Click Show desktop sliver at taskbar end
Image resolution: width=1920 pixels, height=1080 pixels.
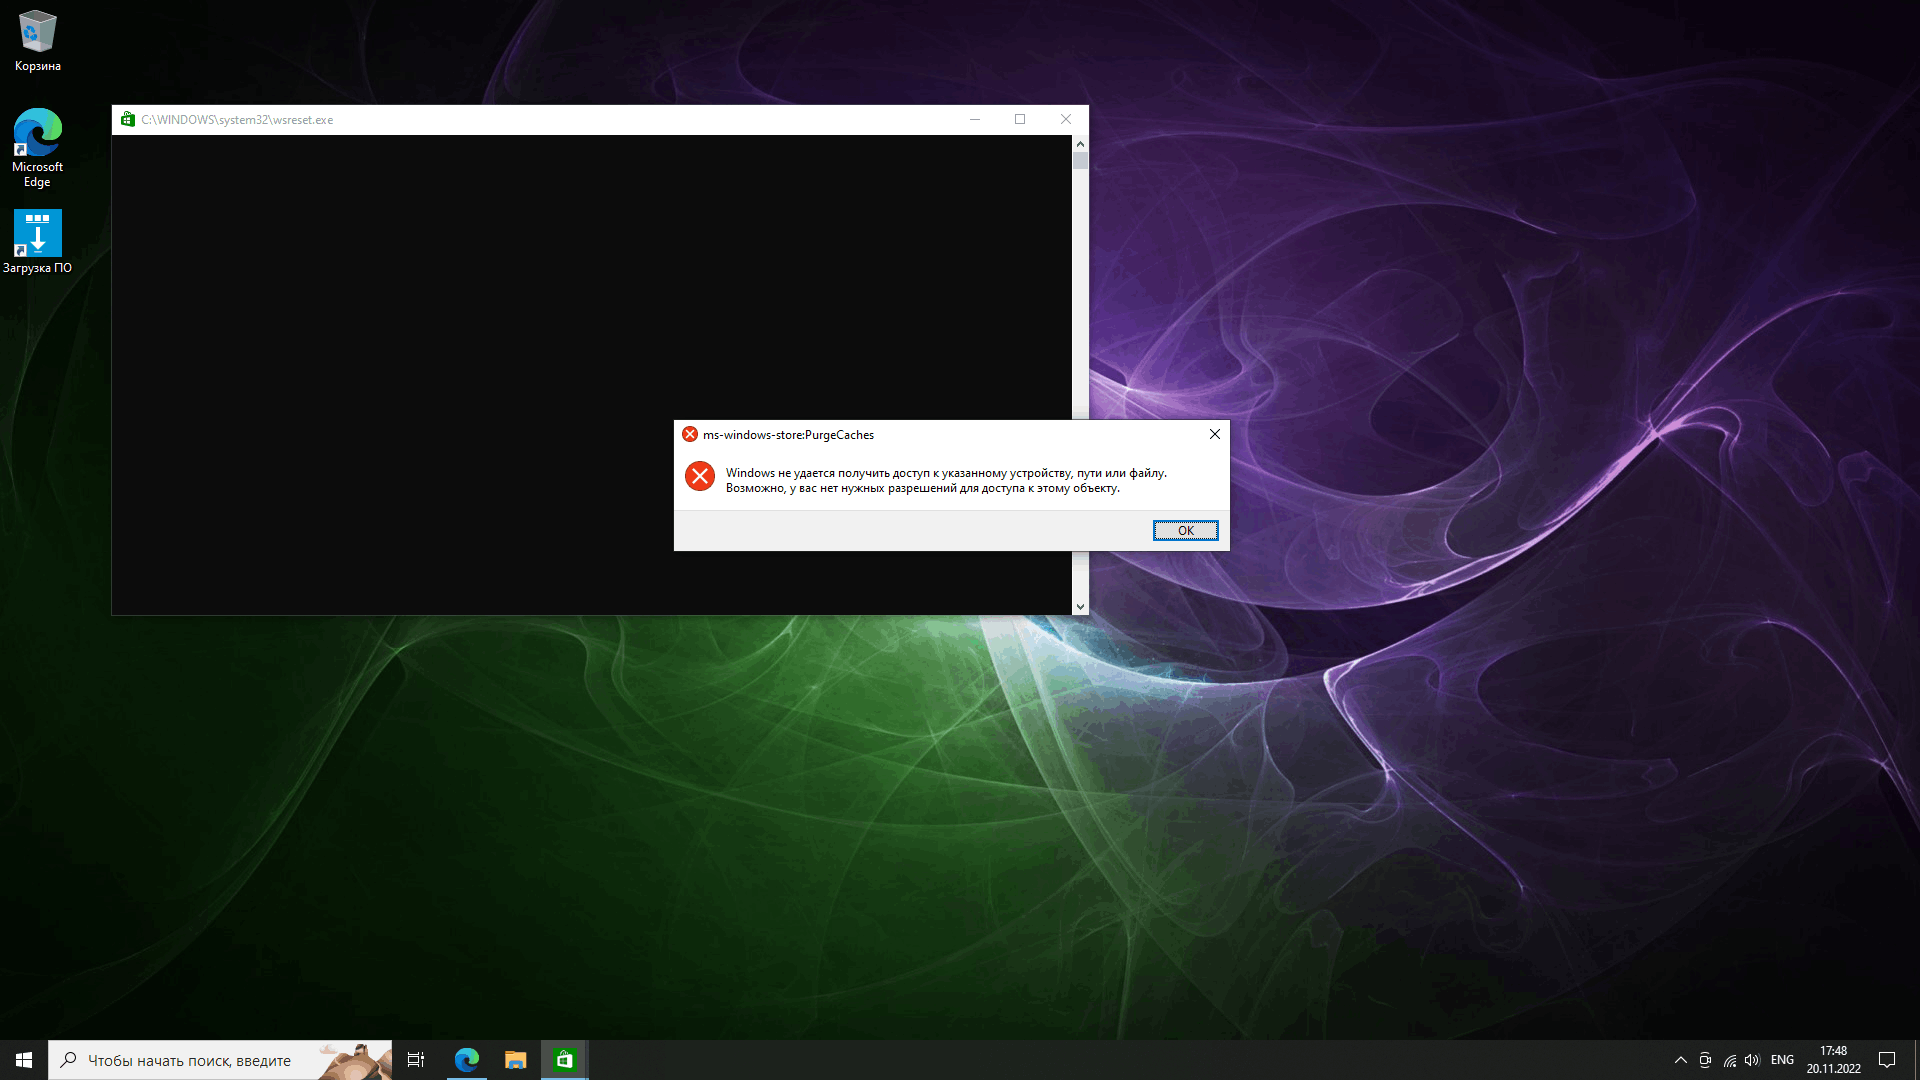(x=1916, y=1060)
